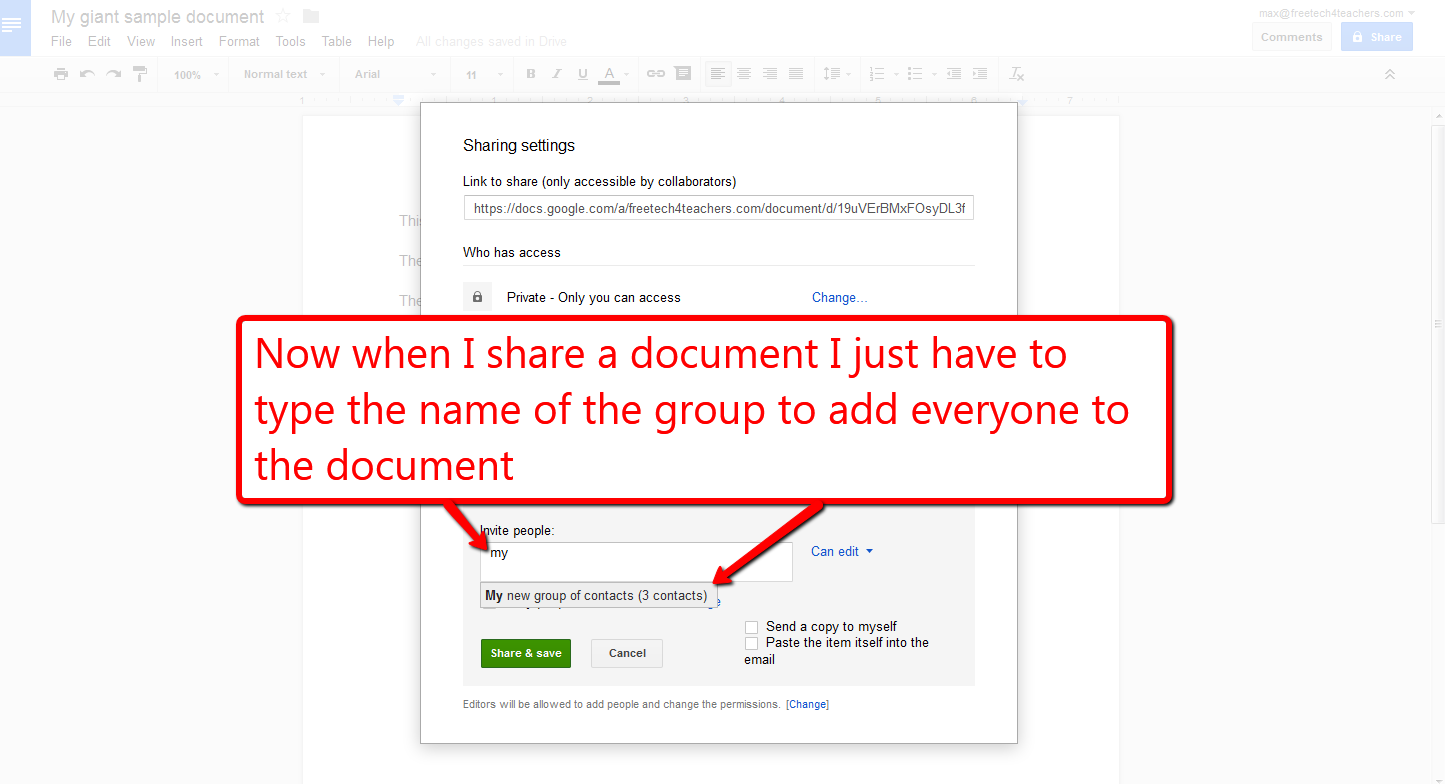Check Send a copy to myself
The height and width of the screenshot is (784, 1445).
752,627
